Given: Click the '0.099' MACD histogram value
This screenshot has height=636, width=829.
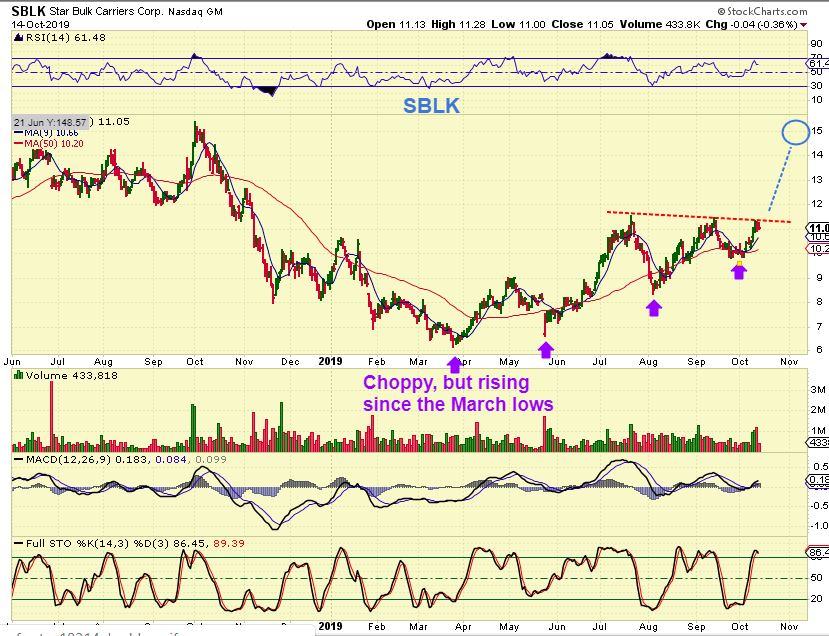Looking at the screenshot, I should 211,459.
